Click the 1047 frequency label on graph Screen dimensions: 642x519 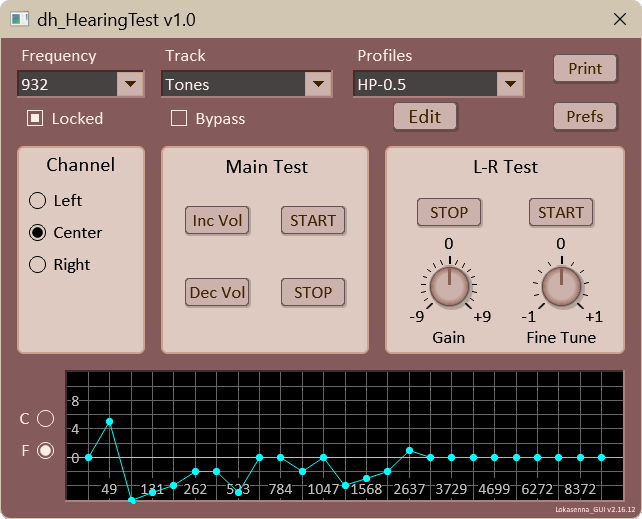(x=323, y=489)
